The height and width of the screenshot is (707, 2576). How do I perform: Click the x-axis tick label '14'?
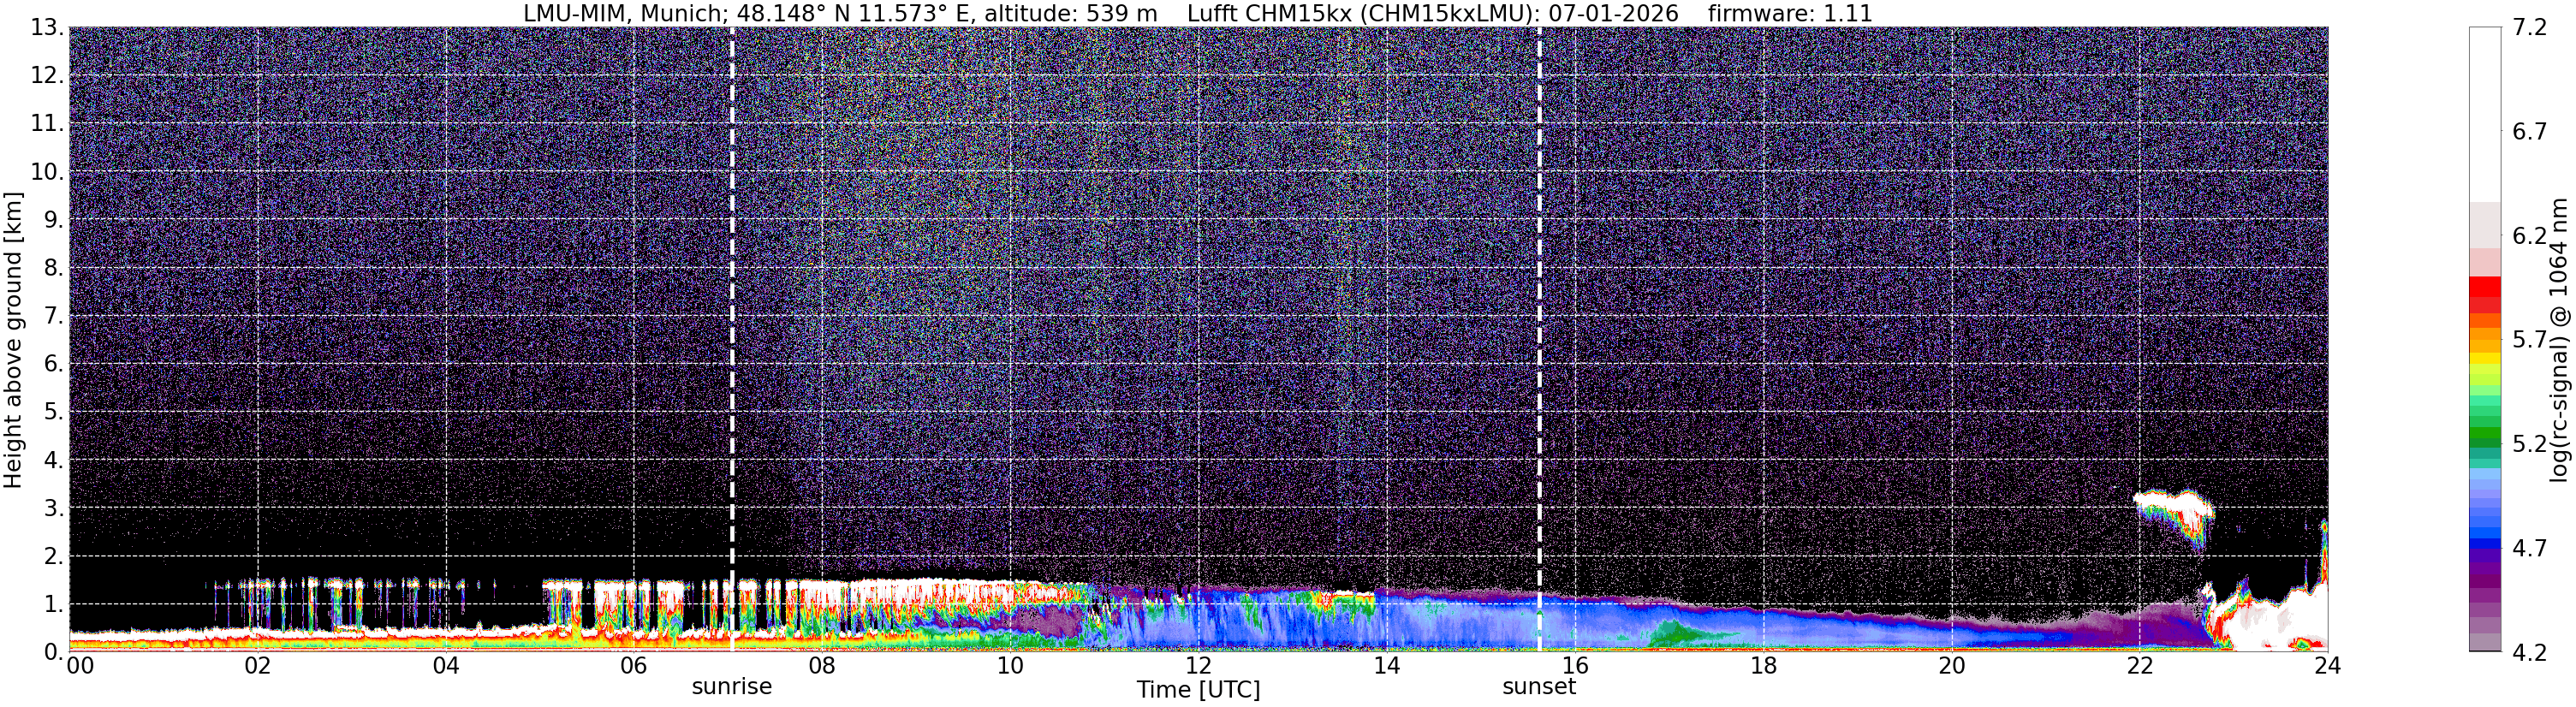[x=1387, y=666]
